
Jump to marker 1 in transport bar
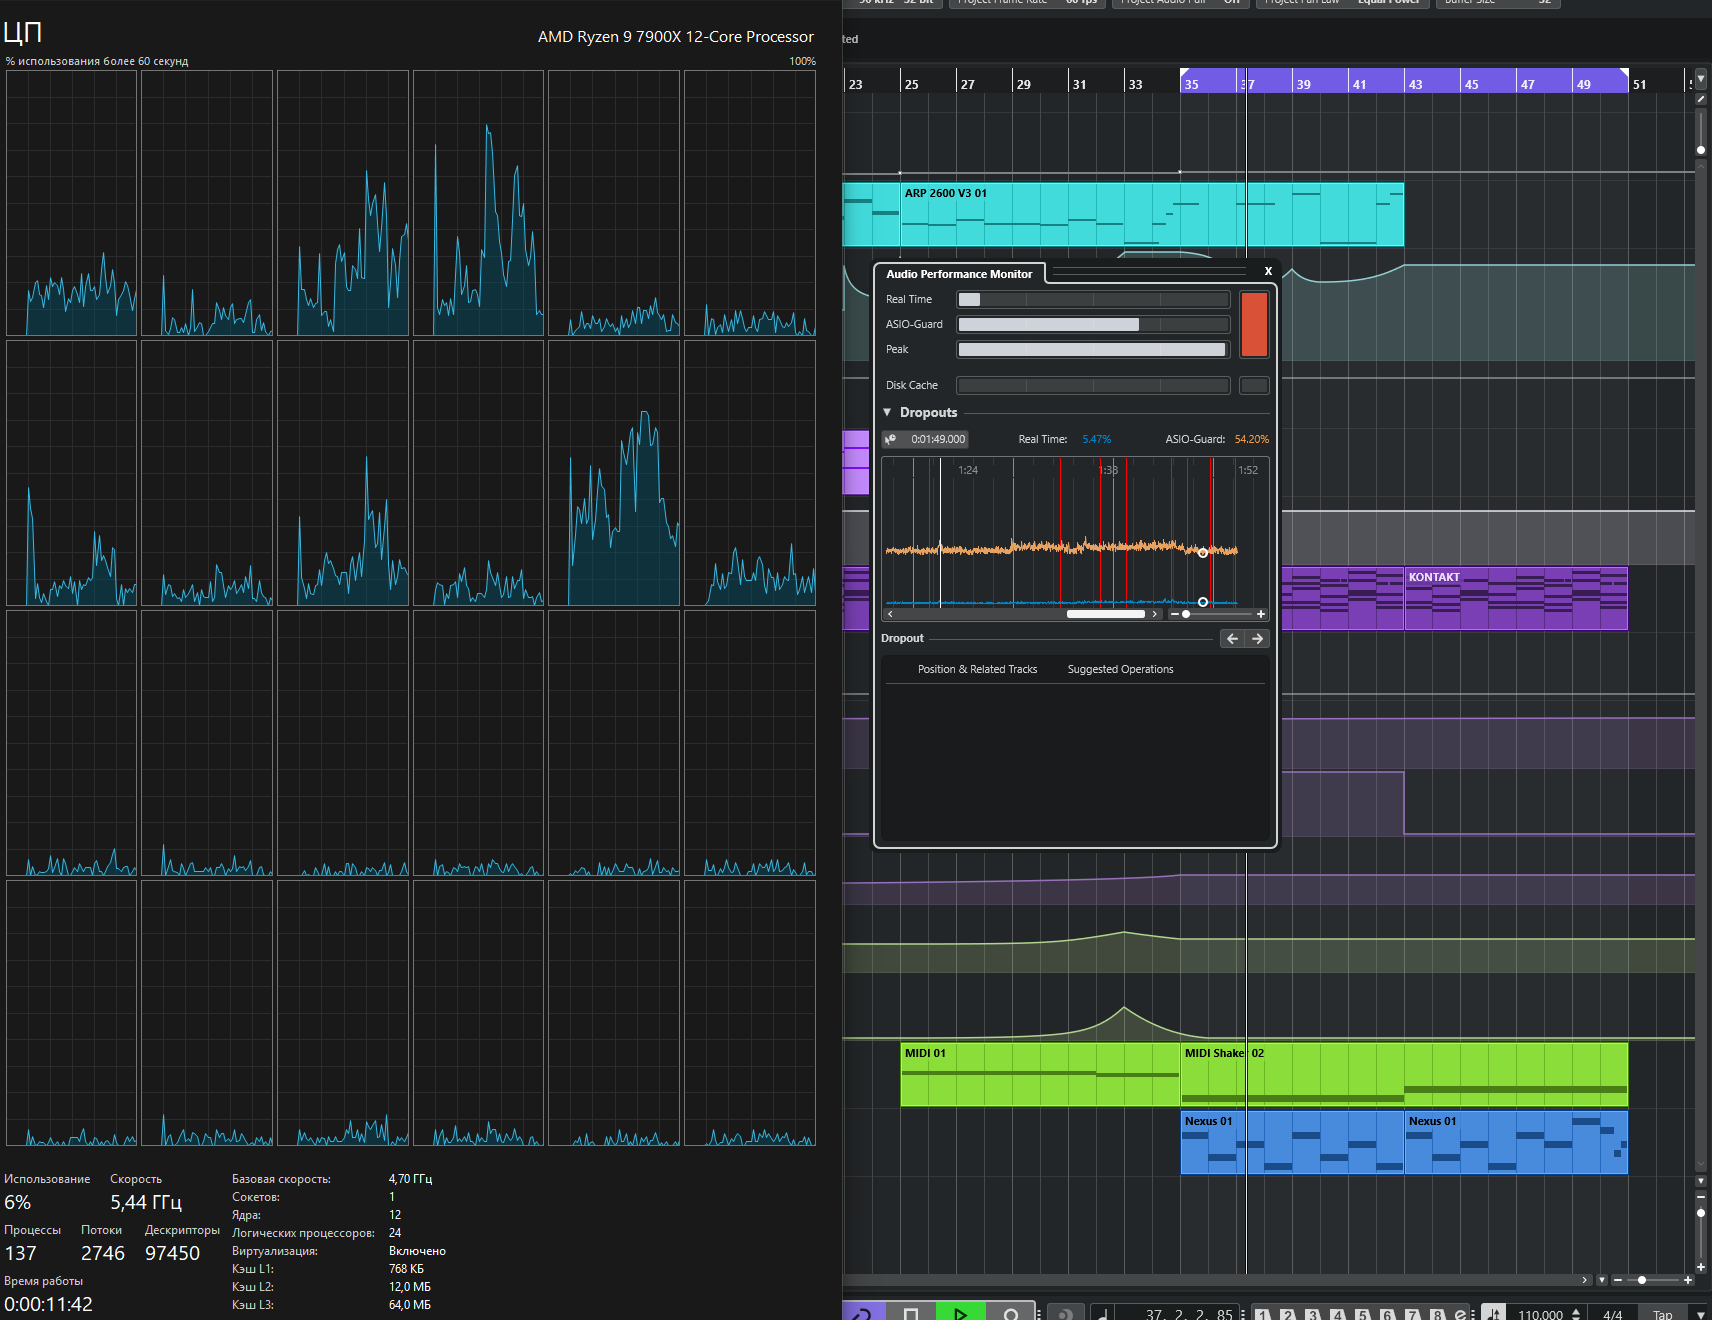pos(1263,1314)
